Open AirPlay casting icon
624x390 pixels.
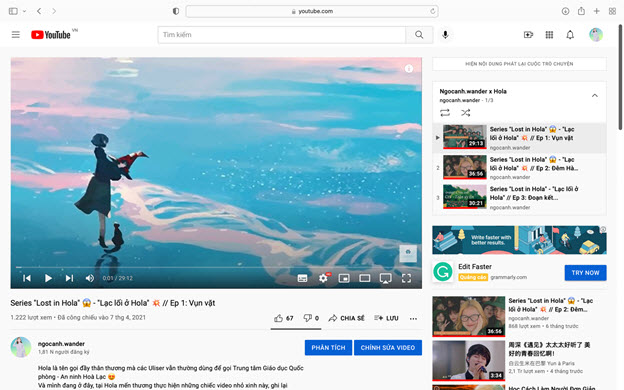[386, 279]
